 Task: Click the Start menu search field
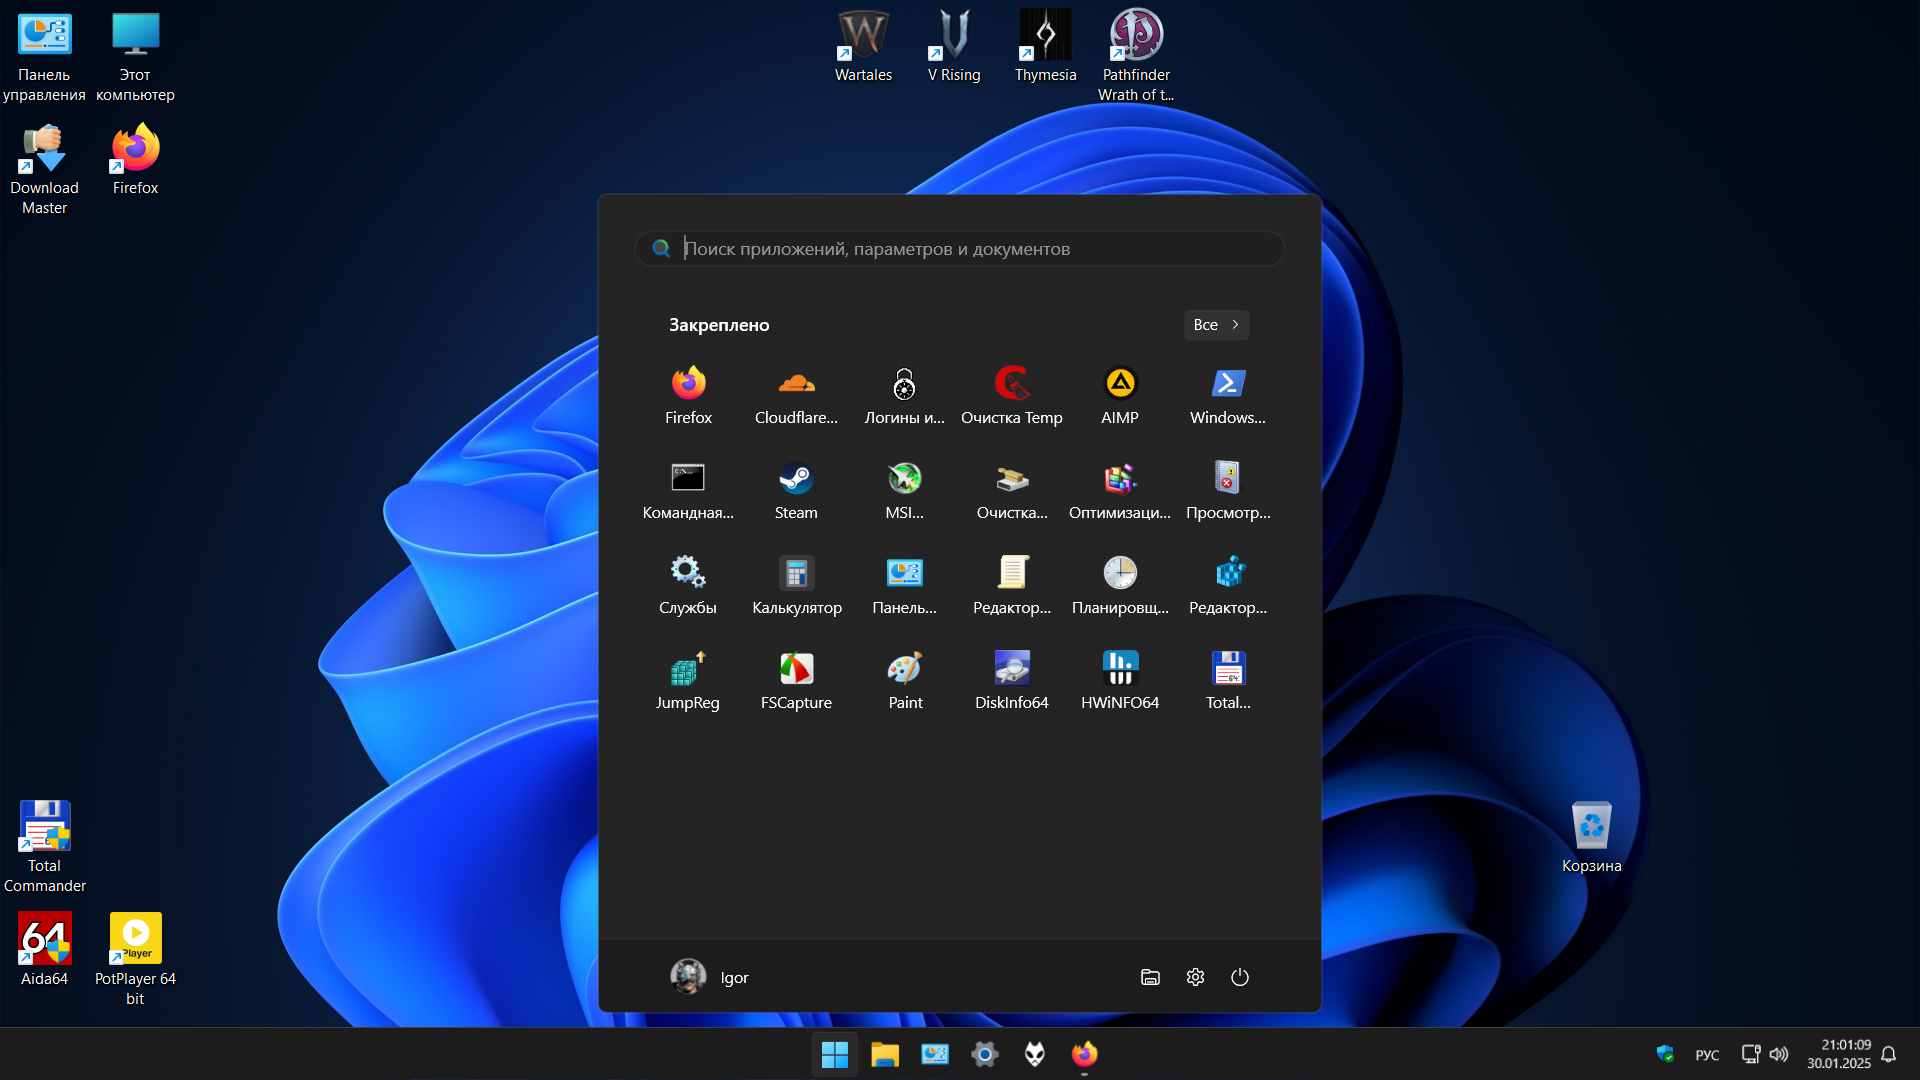click(x=960, y=249)
